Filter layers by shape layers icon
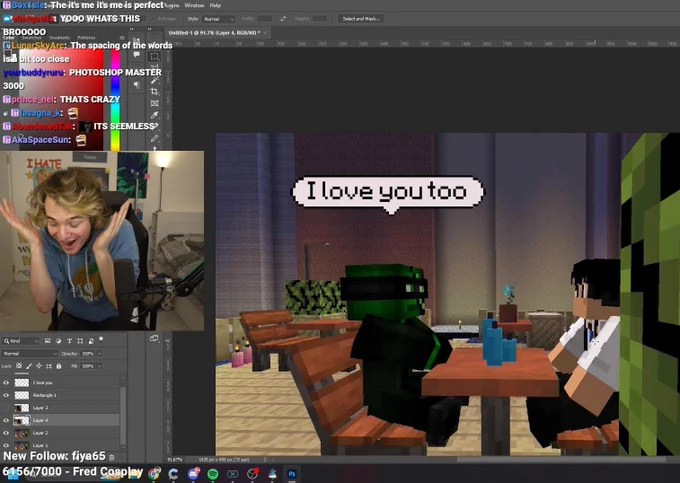The width and height of the screenshot is (680, 483). click(80, 341)
